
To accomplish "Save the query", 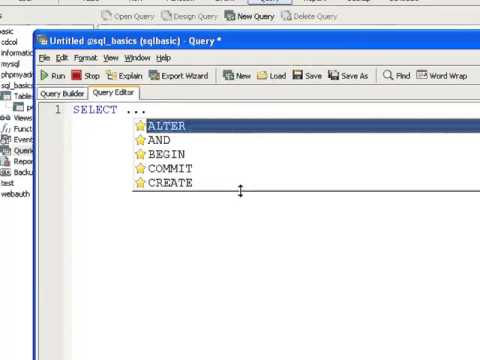I will (307, 76).
